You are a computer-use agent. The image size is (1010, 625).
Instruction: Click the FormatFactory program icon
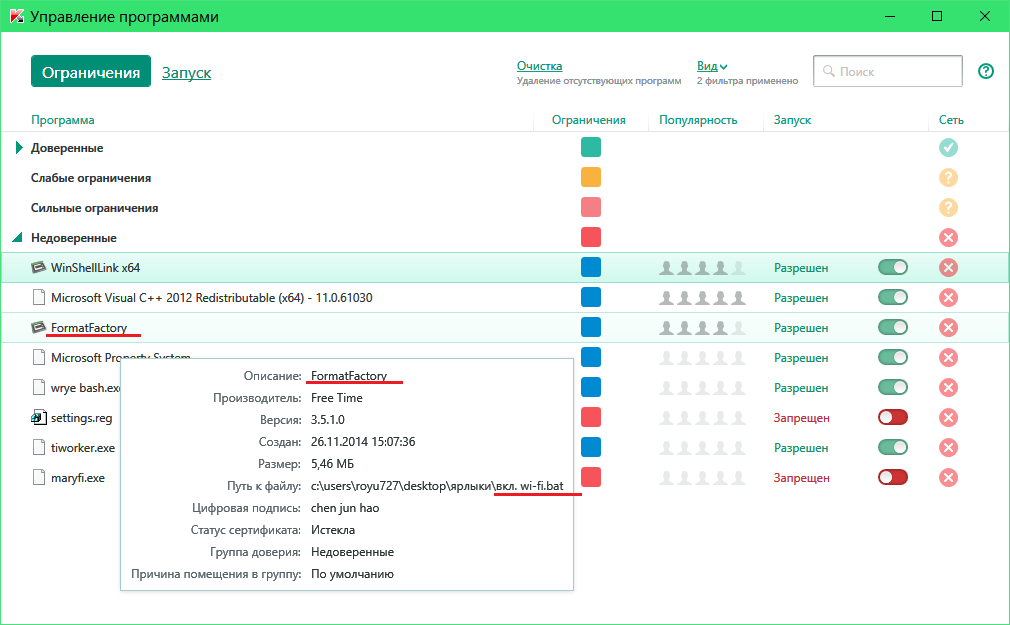pos(39,328)
